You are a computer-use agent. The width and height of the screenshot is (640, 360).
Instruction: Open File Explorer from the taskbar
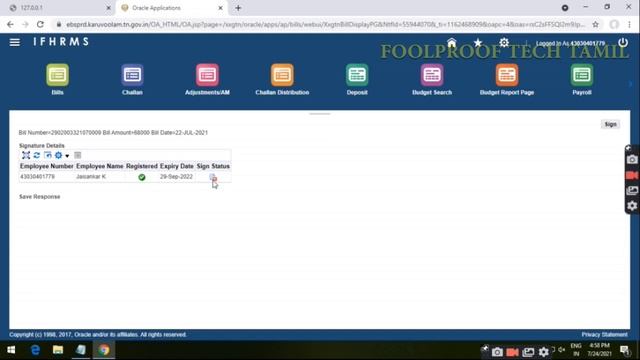(x=58, y=350)
